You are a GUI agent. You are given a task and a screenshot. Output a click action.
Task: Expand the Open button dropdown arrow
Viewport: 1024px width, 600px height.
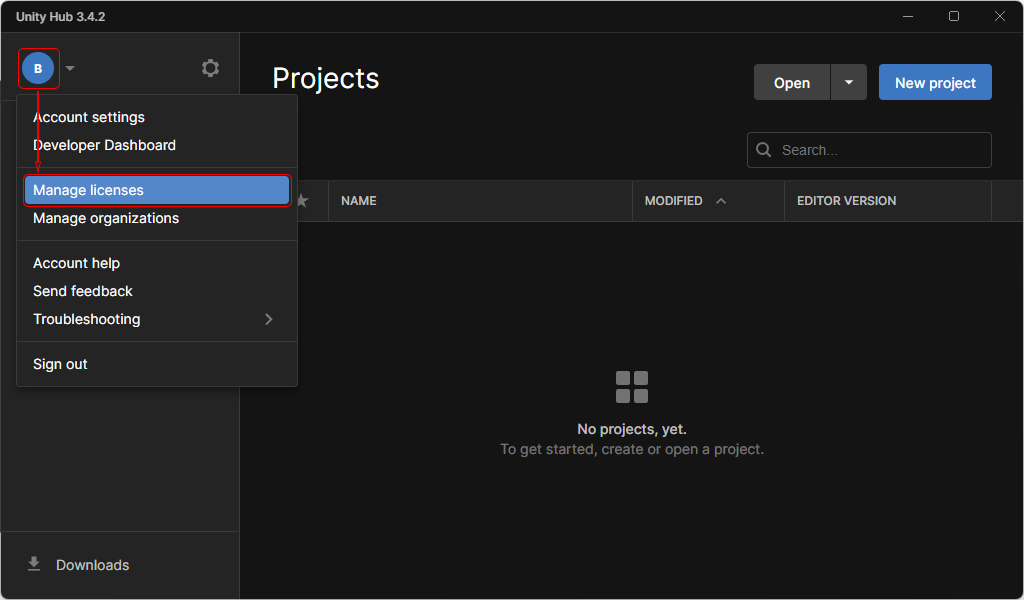pyautogui.click(x=849, y=82)
